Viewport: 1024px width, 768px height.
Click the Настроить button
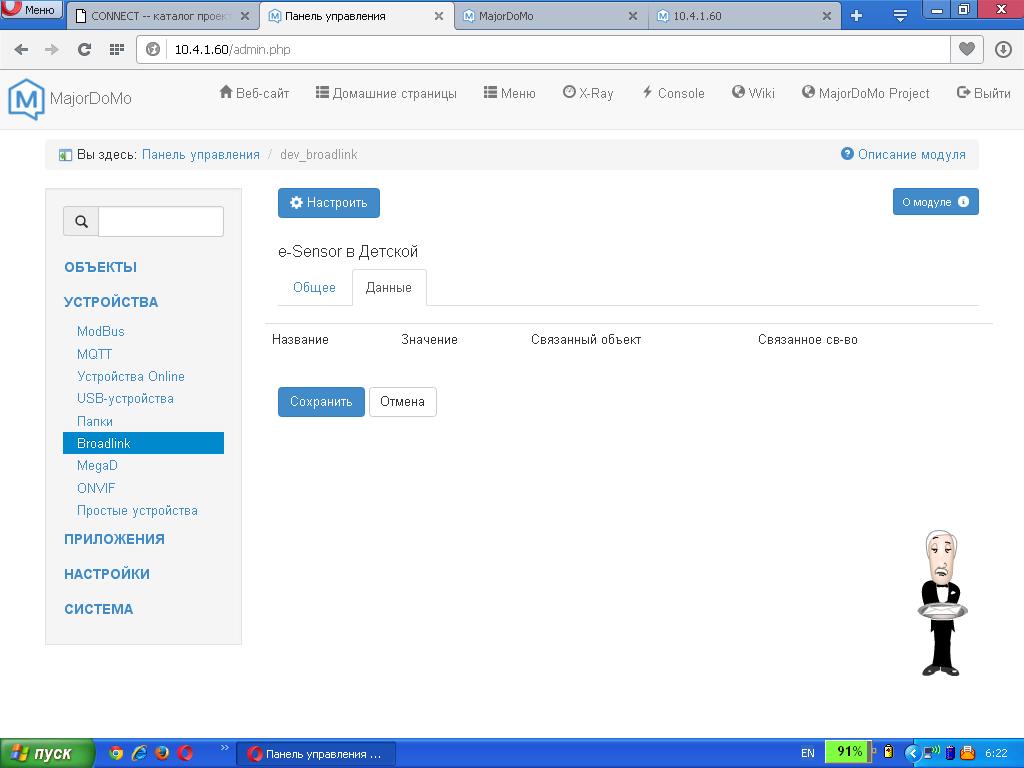tap(328, 202)
